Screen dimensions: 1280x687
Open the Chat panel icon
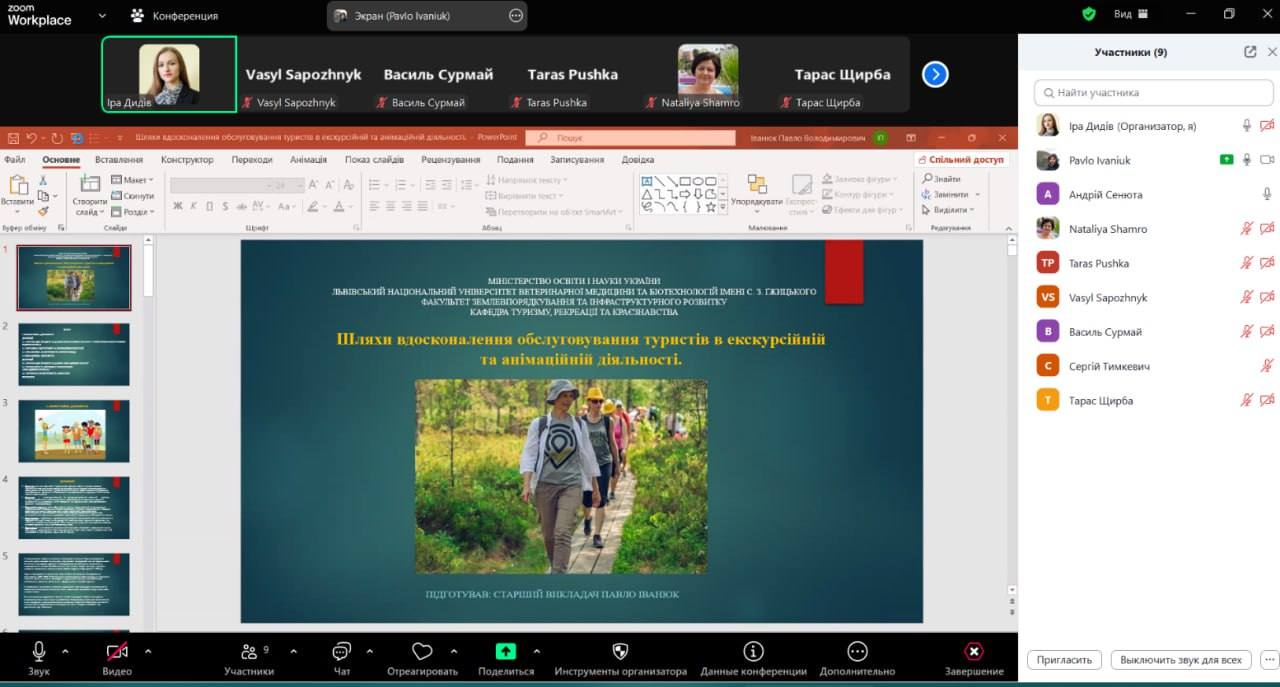[341, 652]
